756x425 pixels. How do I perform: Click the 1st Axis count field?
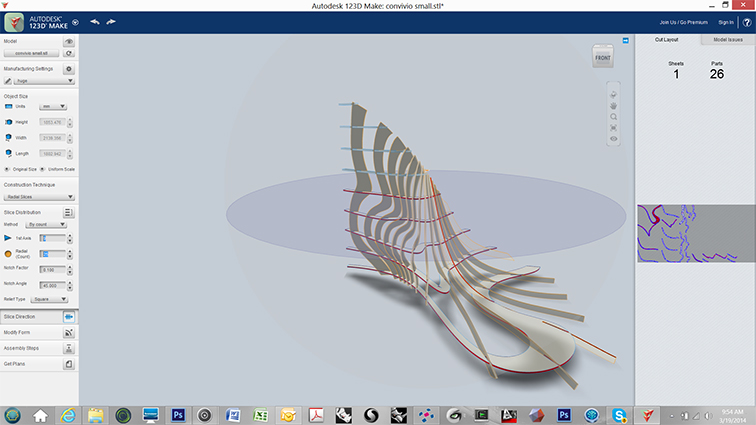[52, 238]
